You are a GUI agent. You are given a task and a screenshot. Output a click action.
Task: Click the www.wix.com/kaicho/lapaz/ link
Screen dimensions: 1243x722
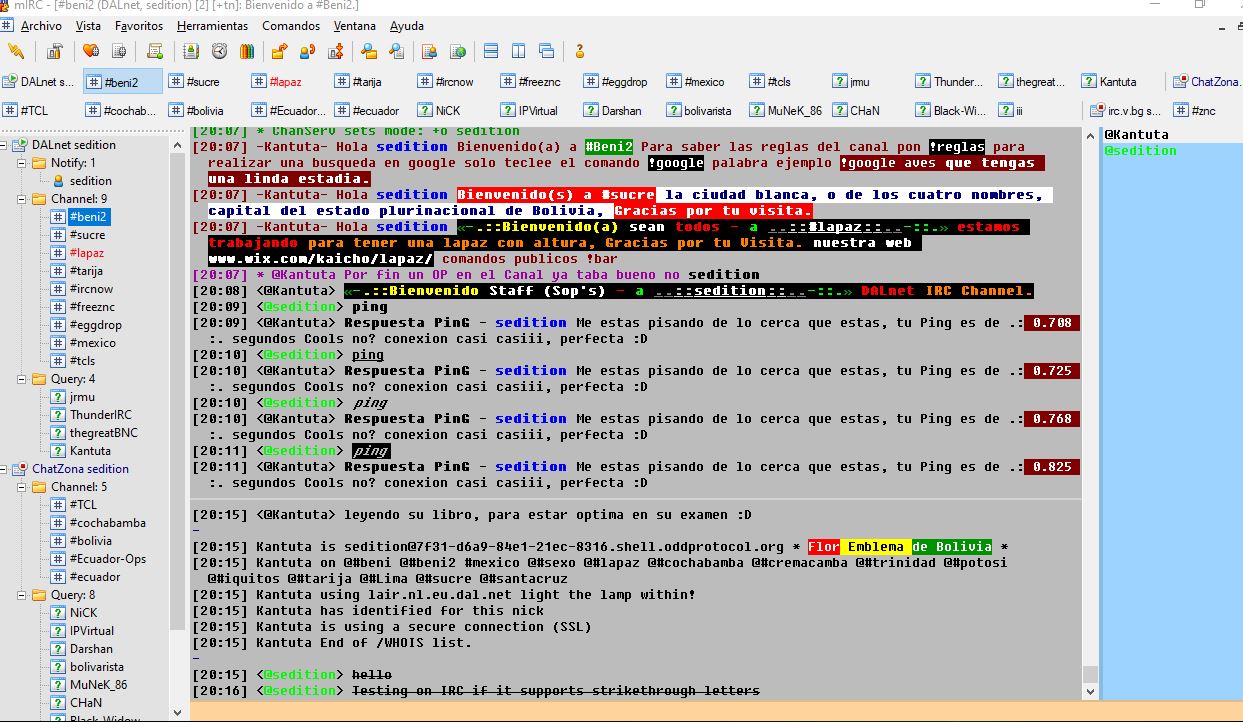pos(320,259)
